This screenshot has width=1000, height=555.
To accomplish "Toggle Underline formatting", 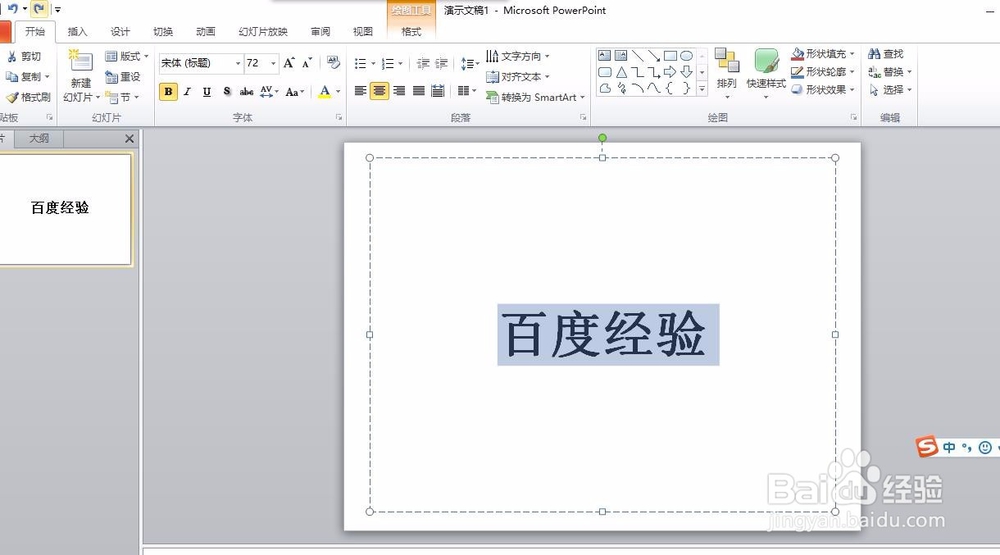I will tap(207, 91).
